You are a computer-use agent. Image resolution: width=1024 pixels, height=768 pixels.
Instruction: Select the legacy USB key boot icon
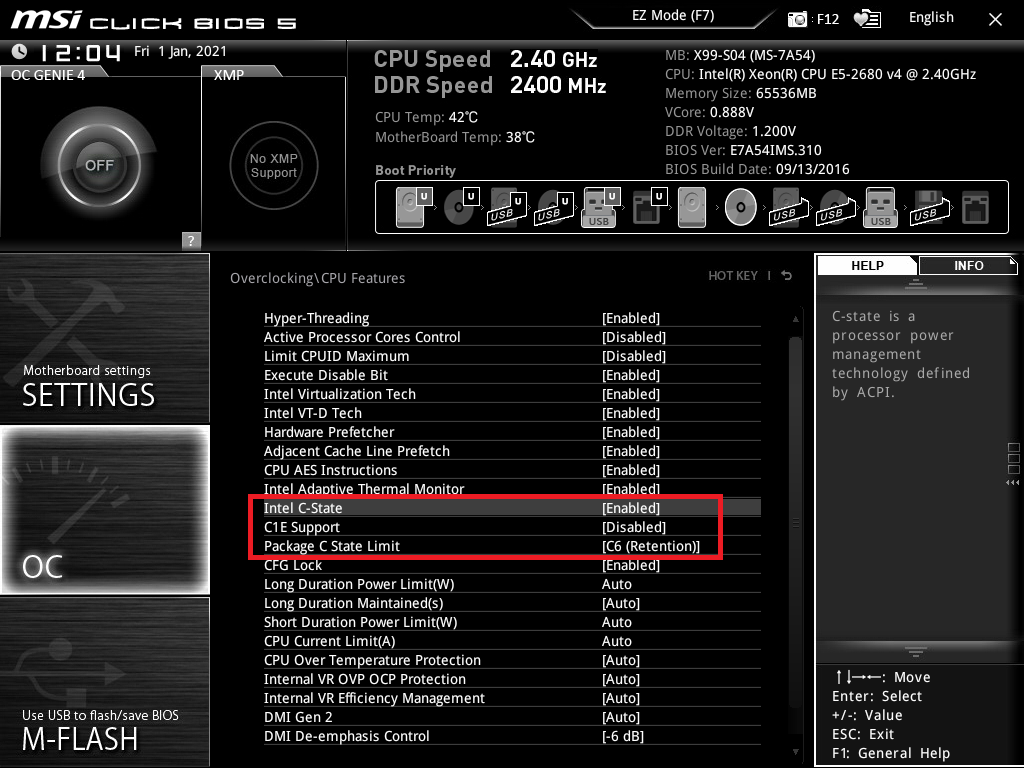[880, 207]
